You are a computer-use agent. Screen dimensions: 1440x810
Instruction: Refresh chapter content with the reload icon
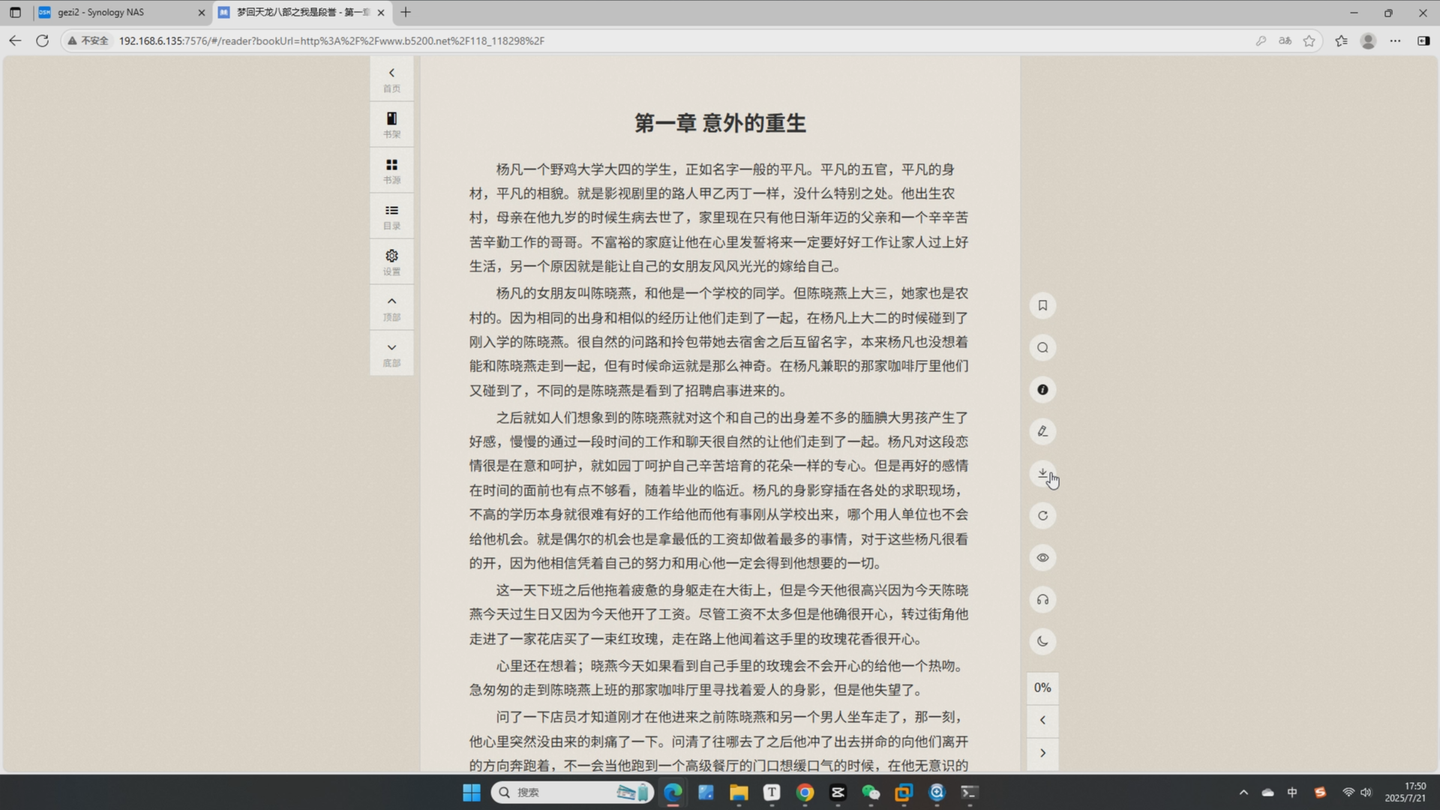(x=1042, y=515)
